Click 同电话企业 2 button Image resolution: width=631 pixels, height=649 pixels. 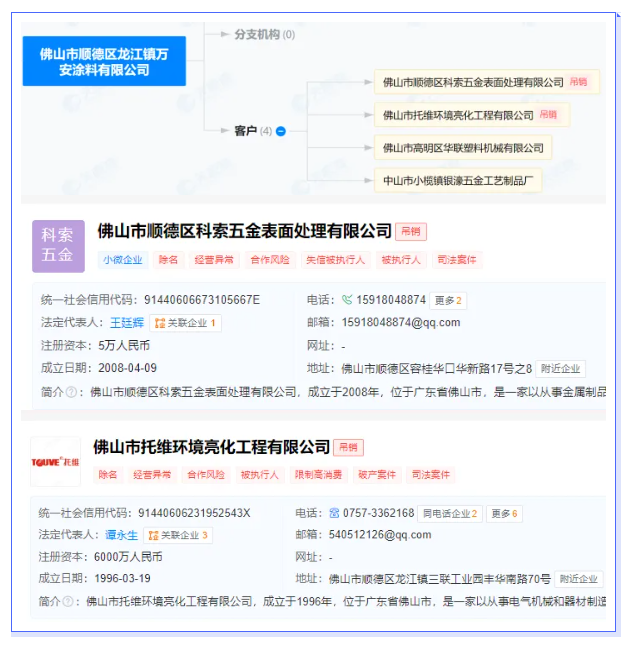449,513
